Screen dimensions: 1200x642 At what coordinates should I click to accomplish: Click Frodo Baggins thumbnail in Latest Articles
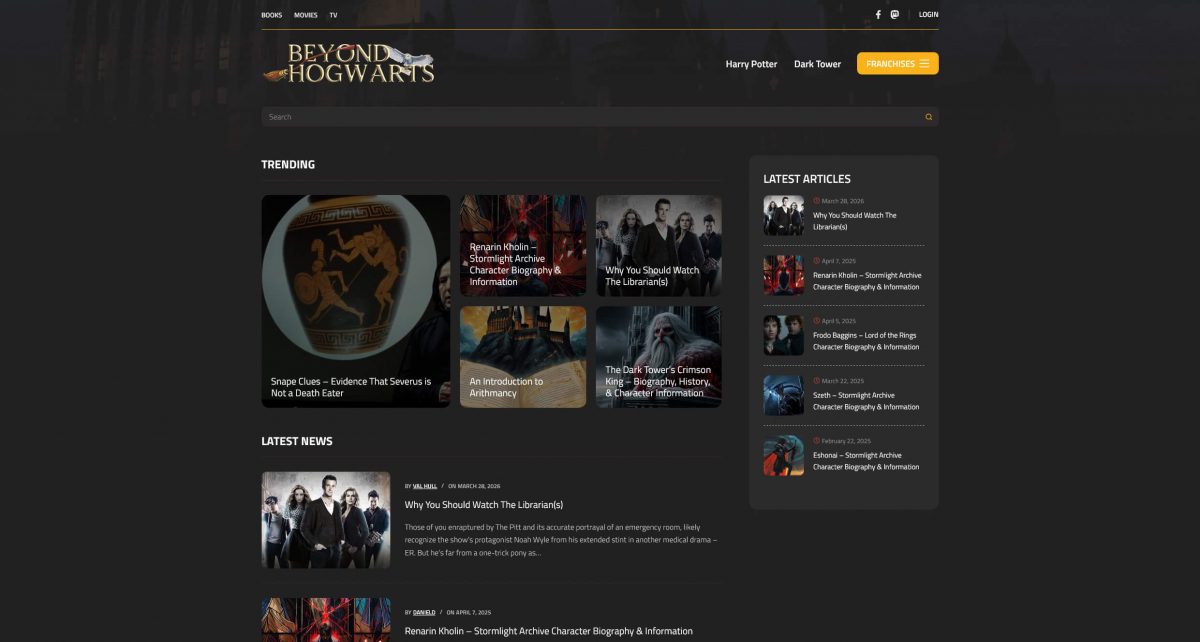784,335
